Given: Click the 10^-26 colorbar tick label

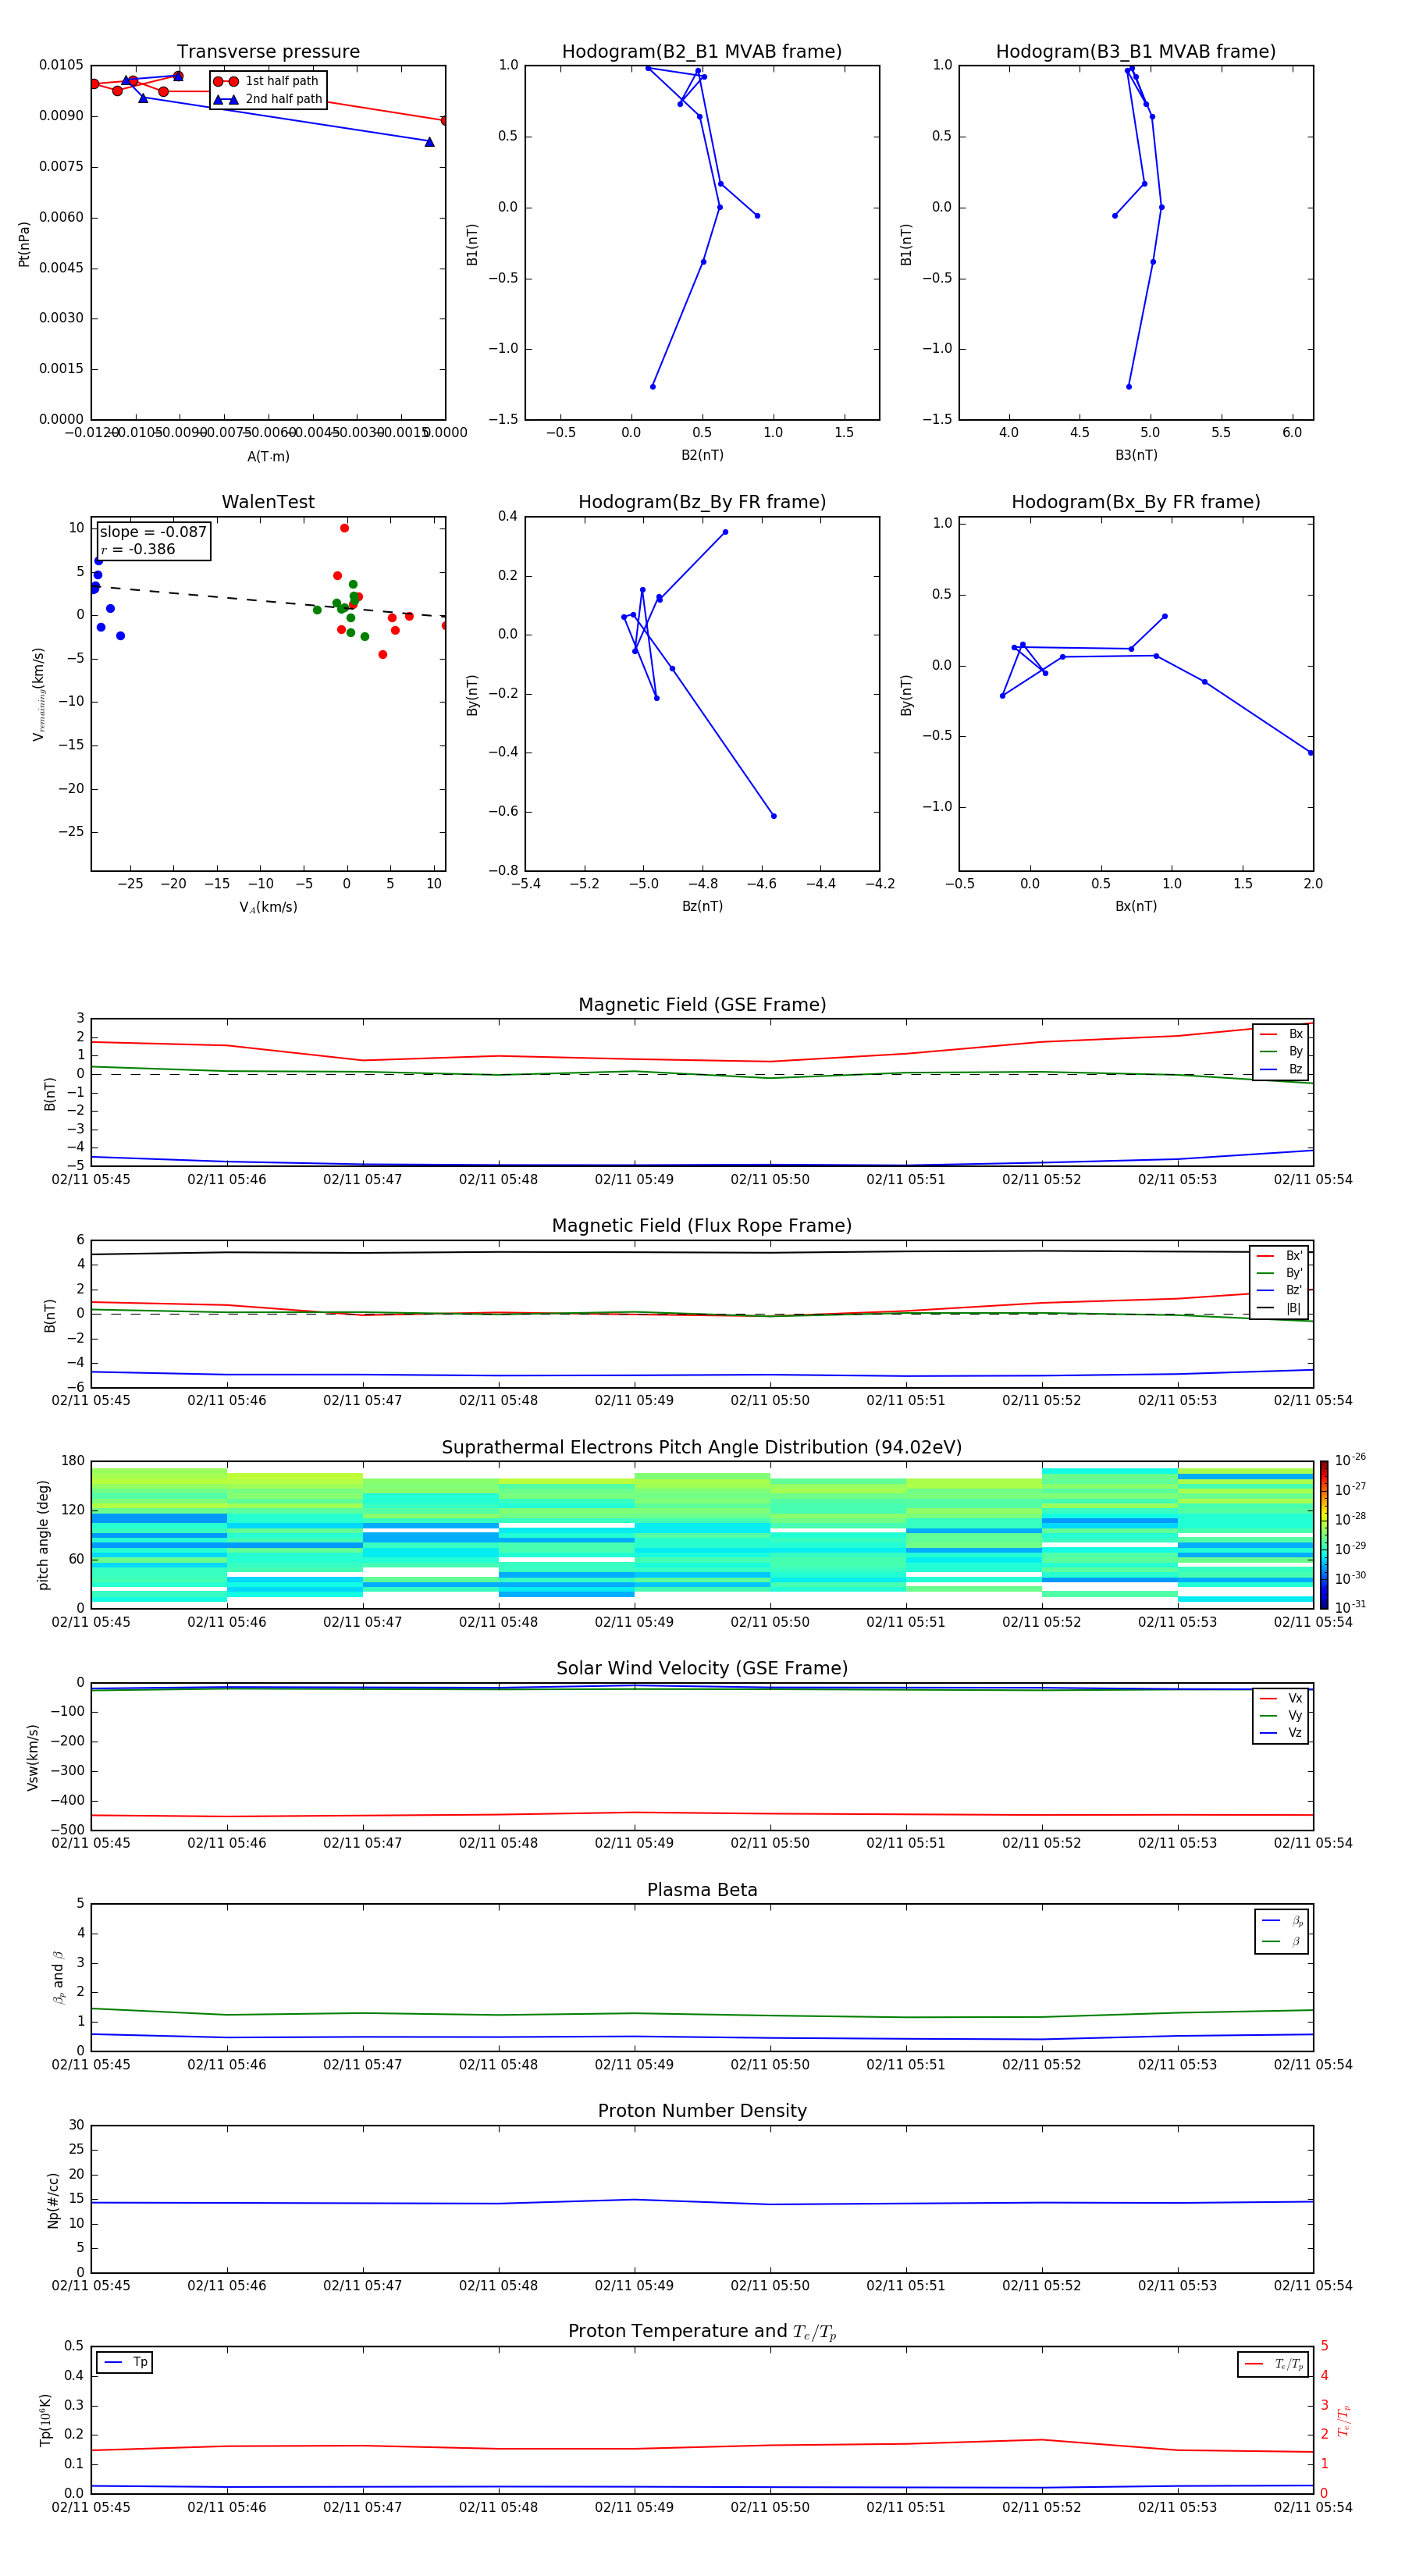Looking at the screenshot, I should point(1350,1460).
